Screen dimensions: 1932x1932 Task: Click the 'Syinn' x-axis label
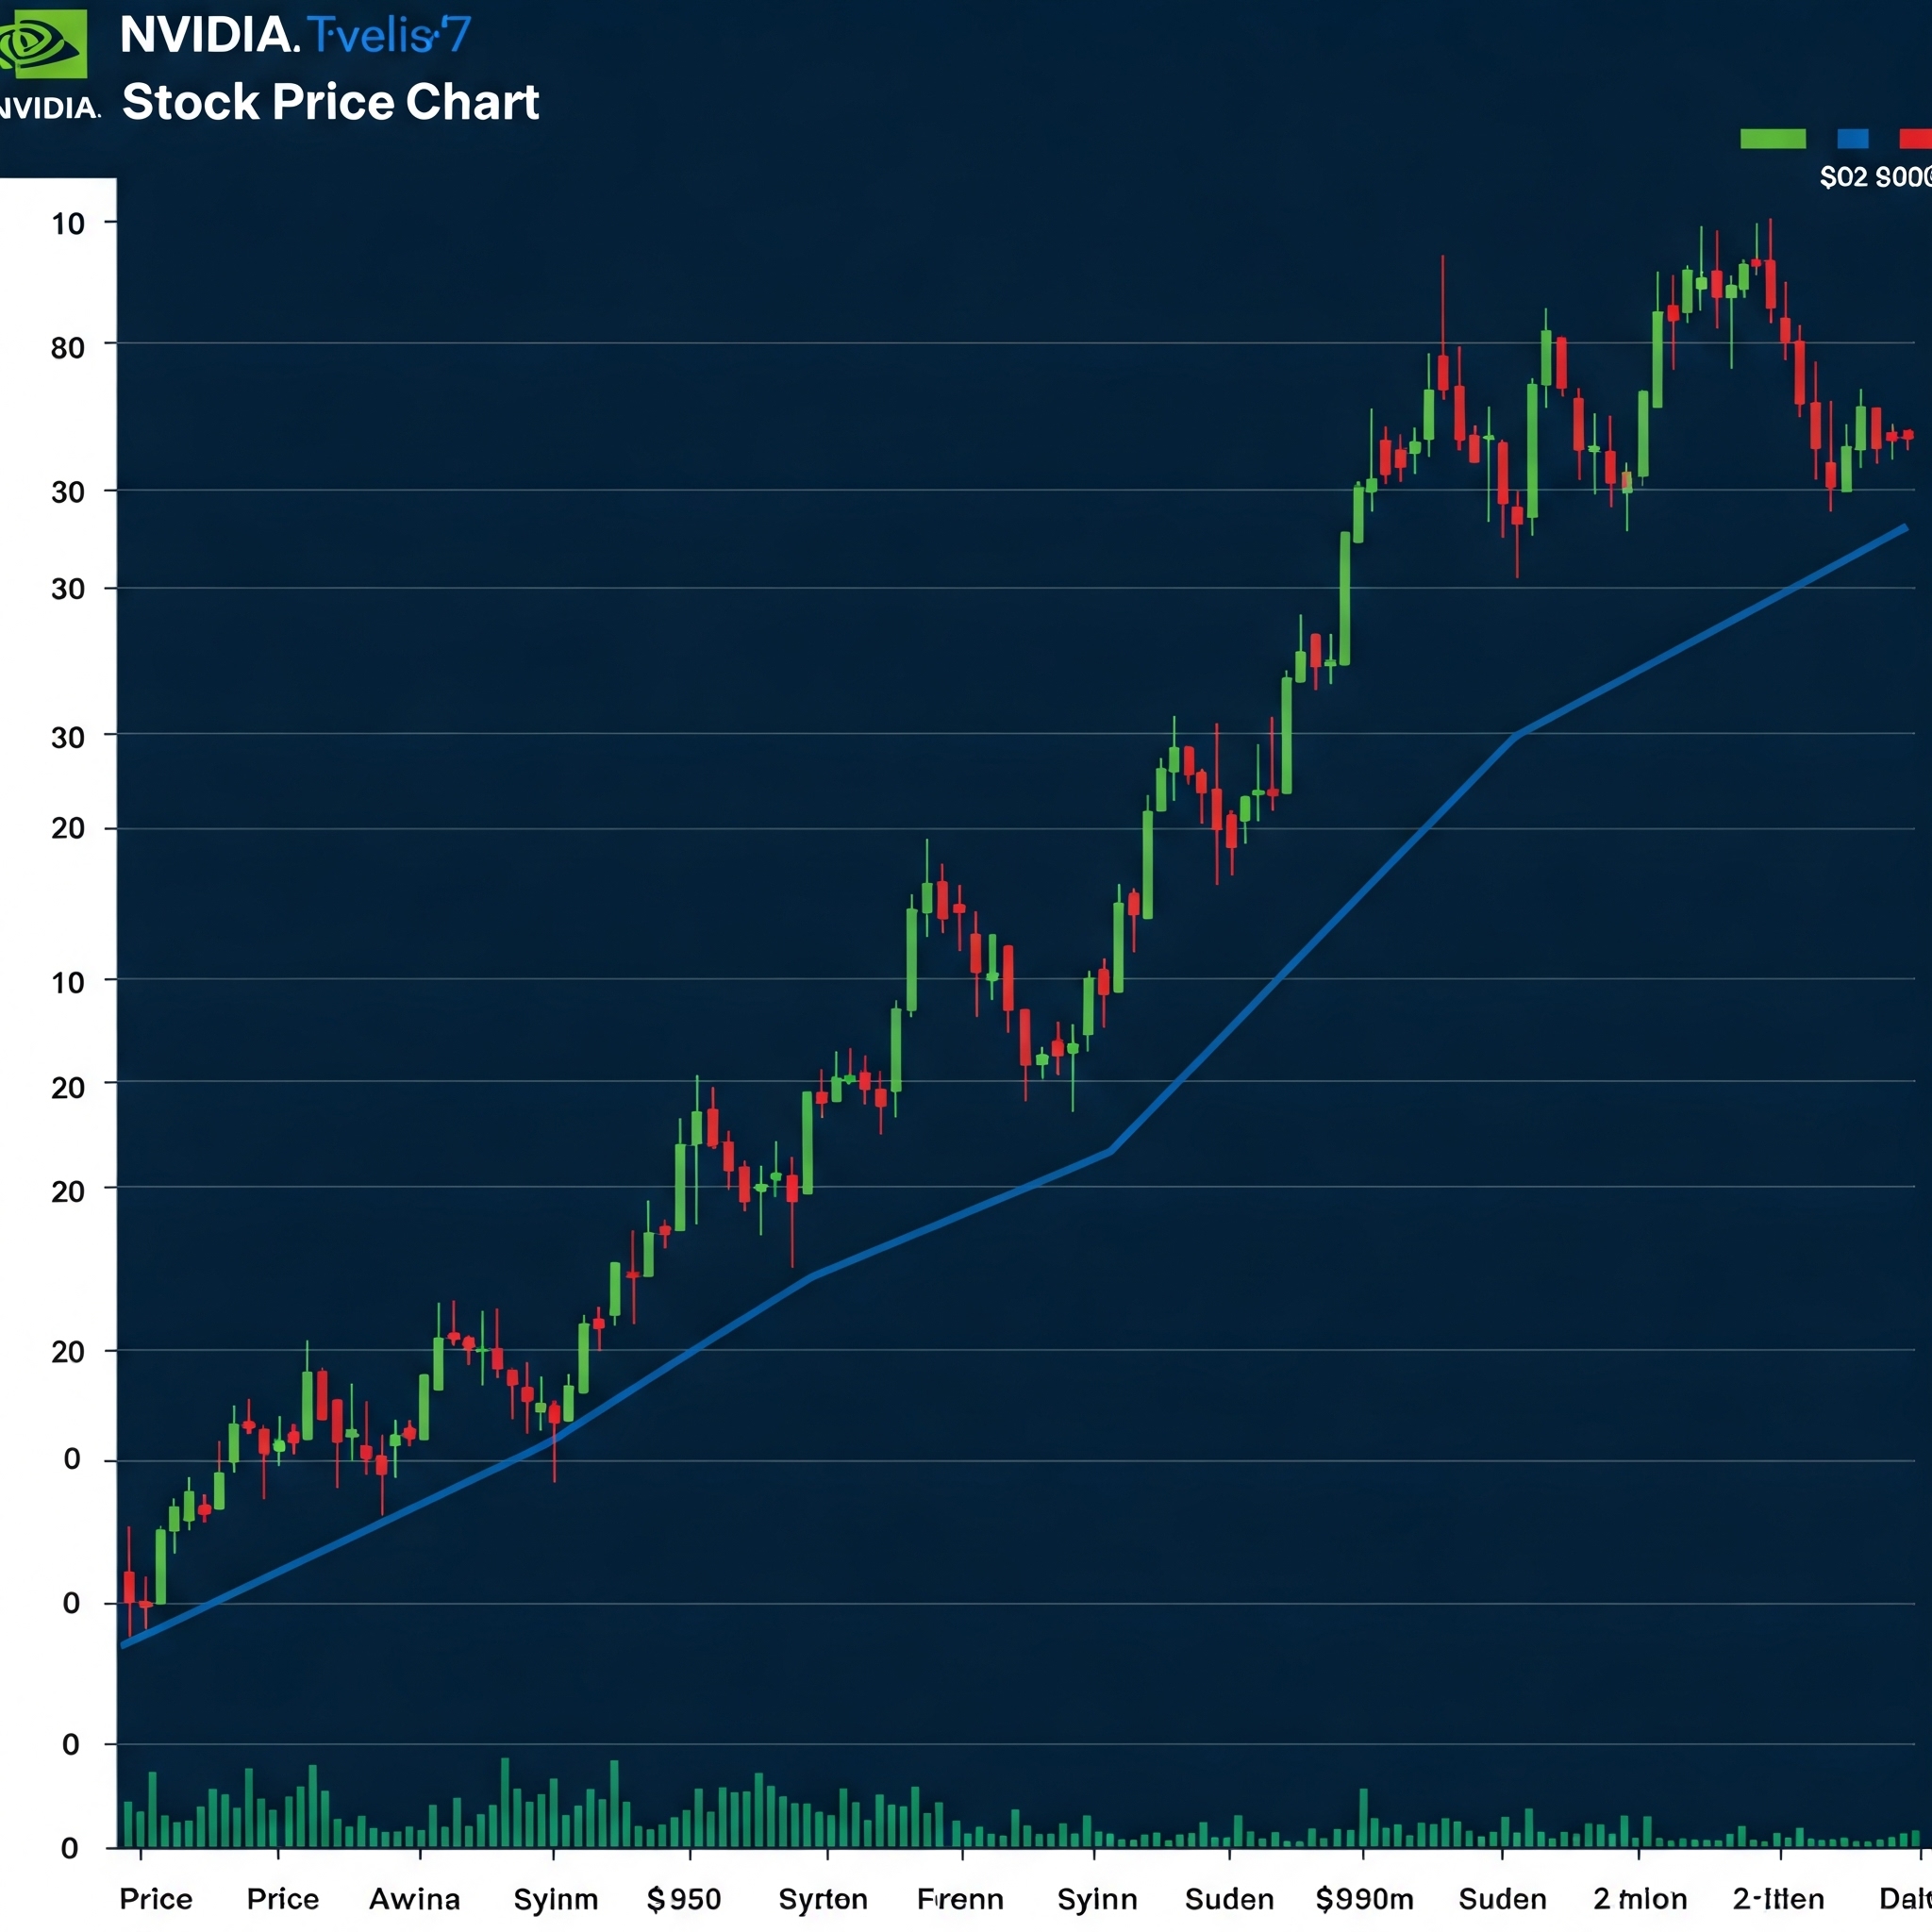pyautogui.click(x=1097, y=1899)
